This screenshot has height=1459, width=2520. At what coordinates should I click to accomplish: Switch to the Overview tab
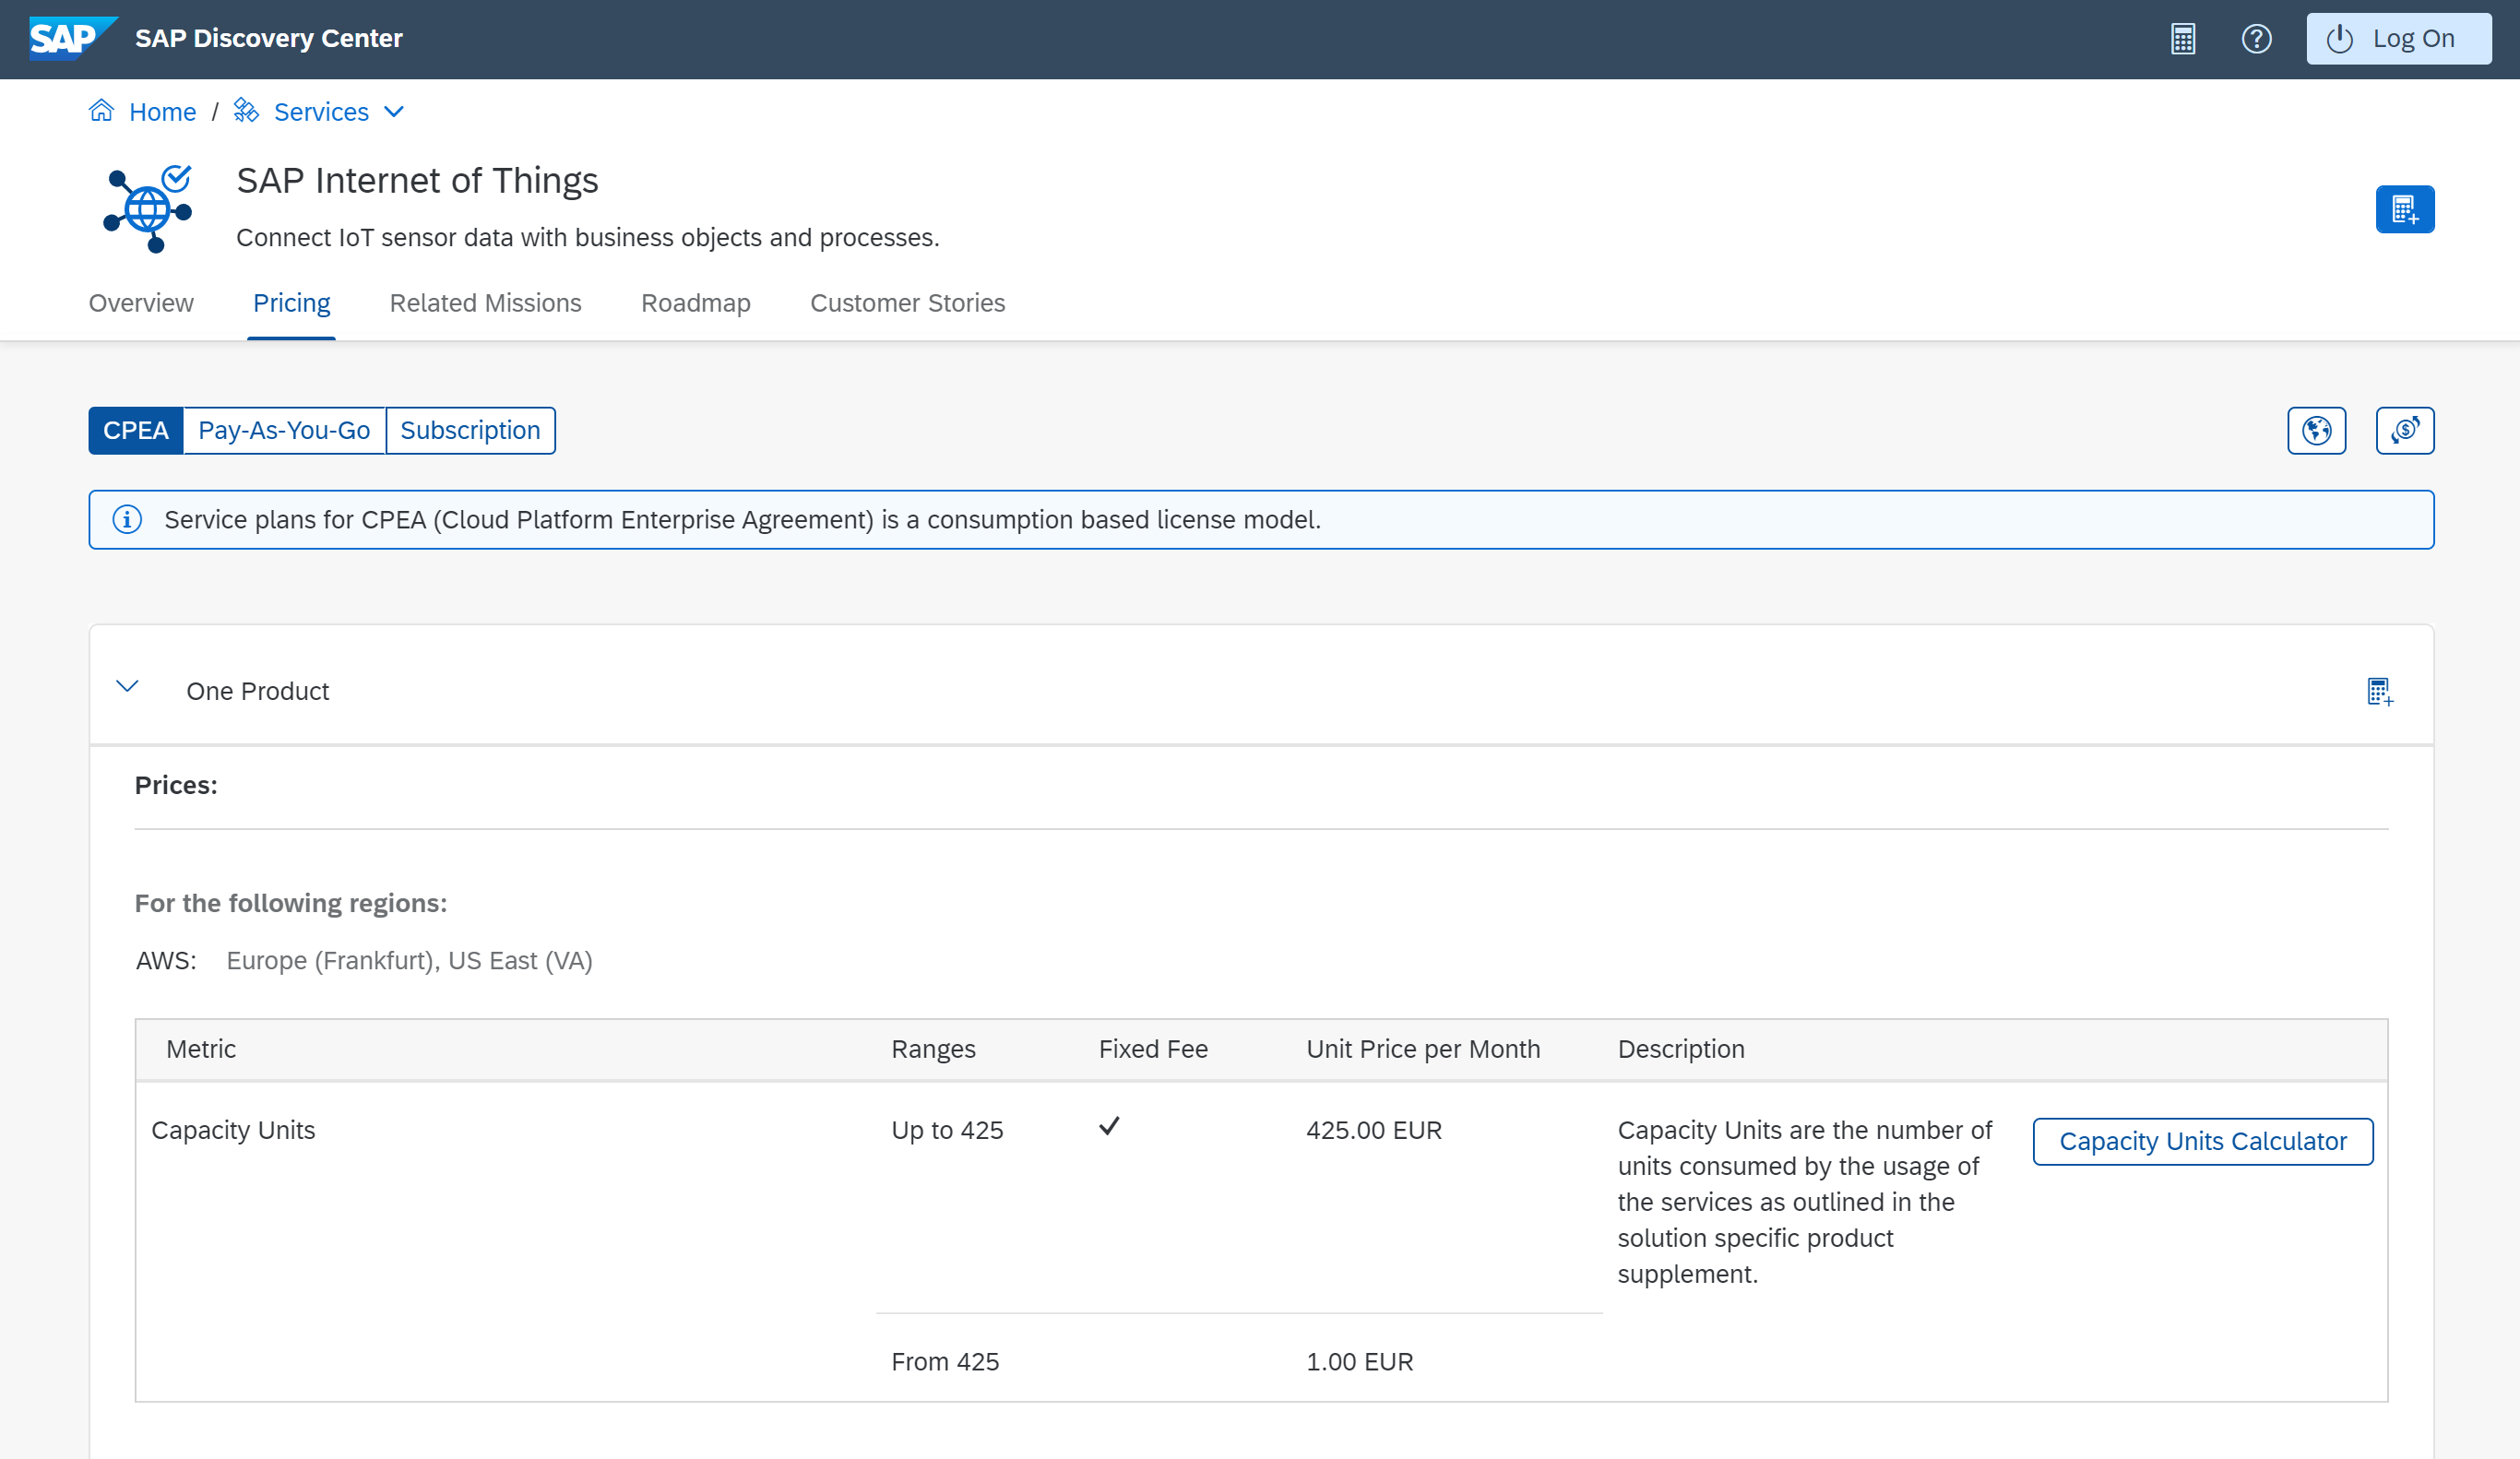tap(141, 303)
